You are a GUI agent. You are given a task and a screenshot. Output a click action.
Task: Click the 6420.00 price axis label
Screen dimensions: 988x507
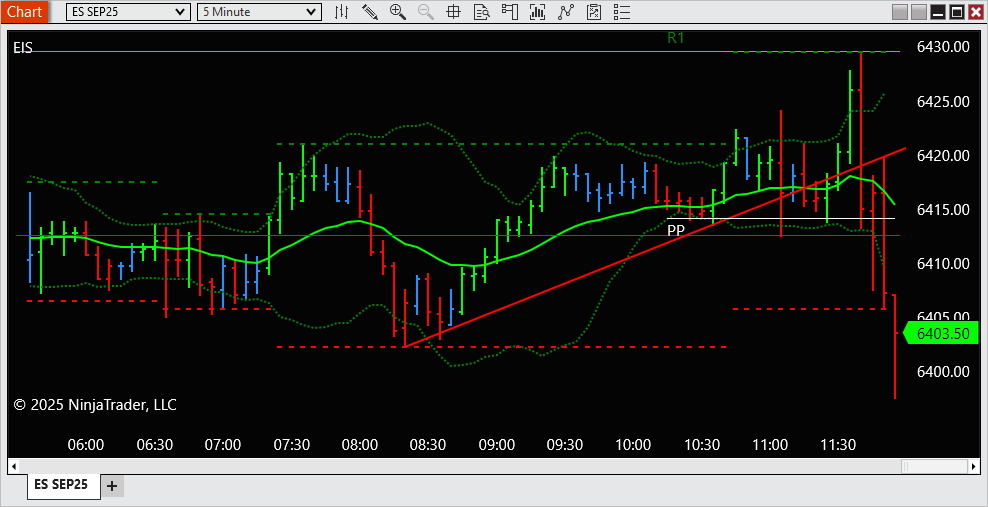(x=943, y=155)
